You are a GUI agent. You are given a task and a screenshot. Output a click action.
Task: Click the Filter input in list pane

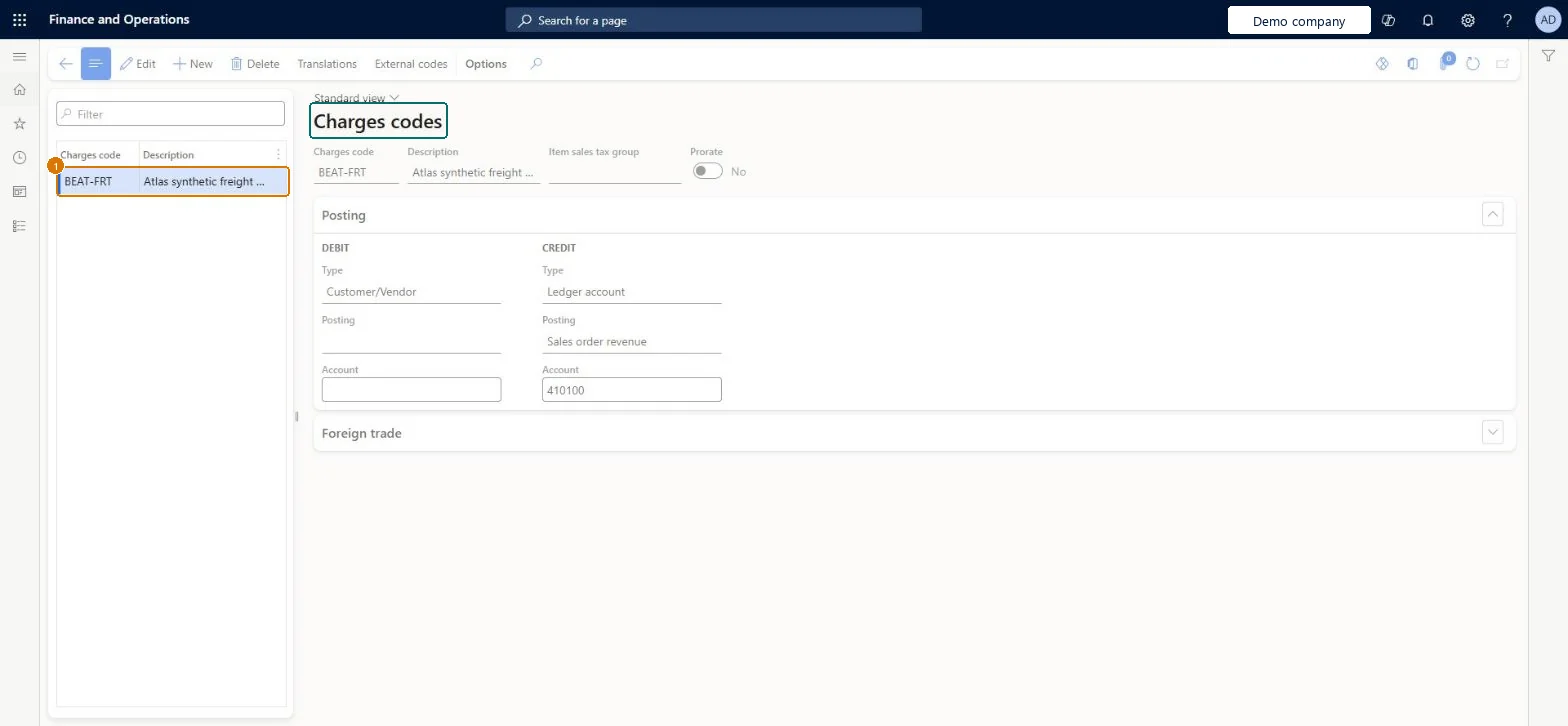[x=171, y=114]
